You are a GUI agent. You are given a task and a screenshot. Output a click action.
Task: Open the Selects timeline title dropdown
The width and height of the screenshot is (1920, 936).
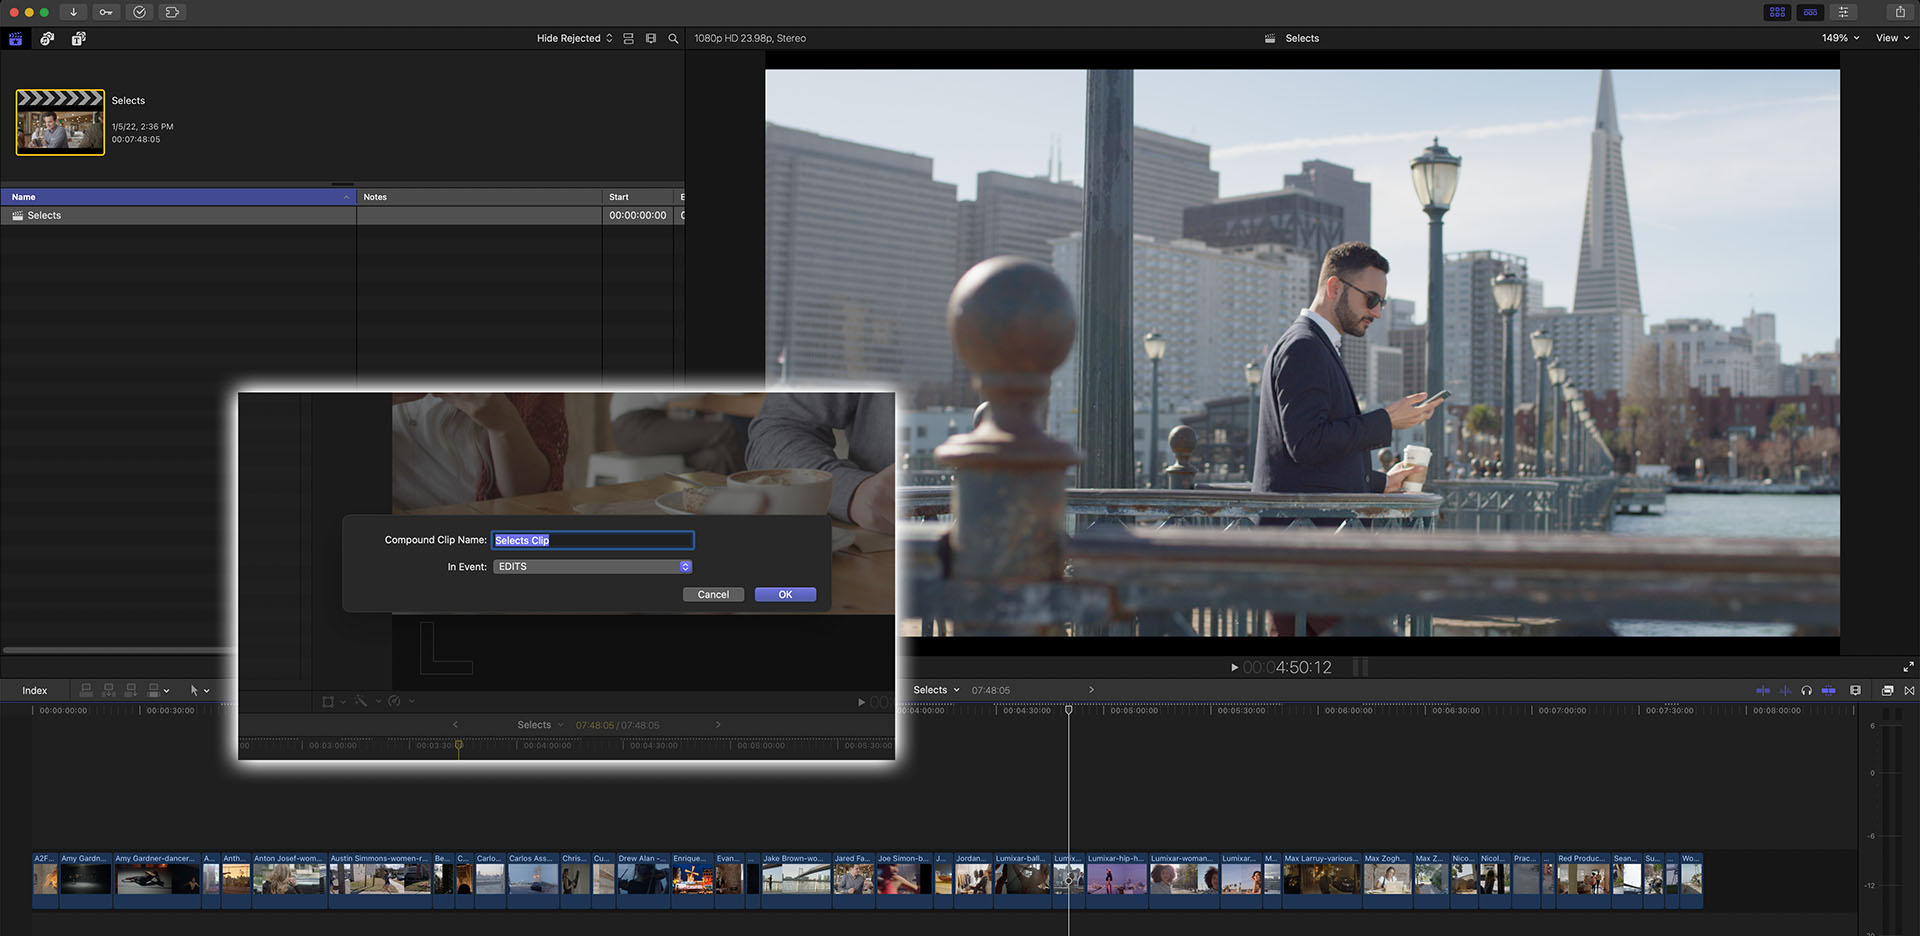pos(936,690)
